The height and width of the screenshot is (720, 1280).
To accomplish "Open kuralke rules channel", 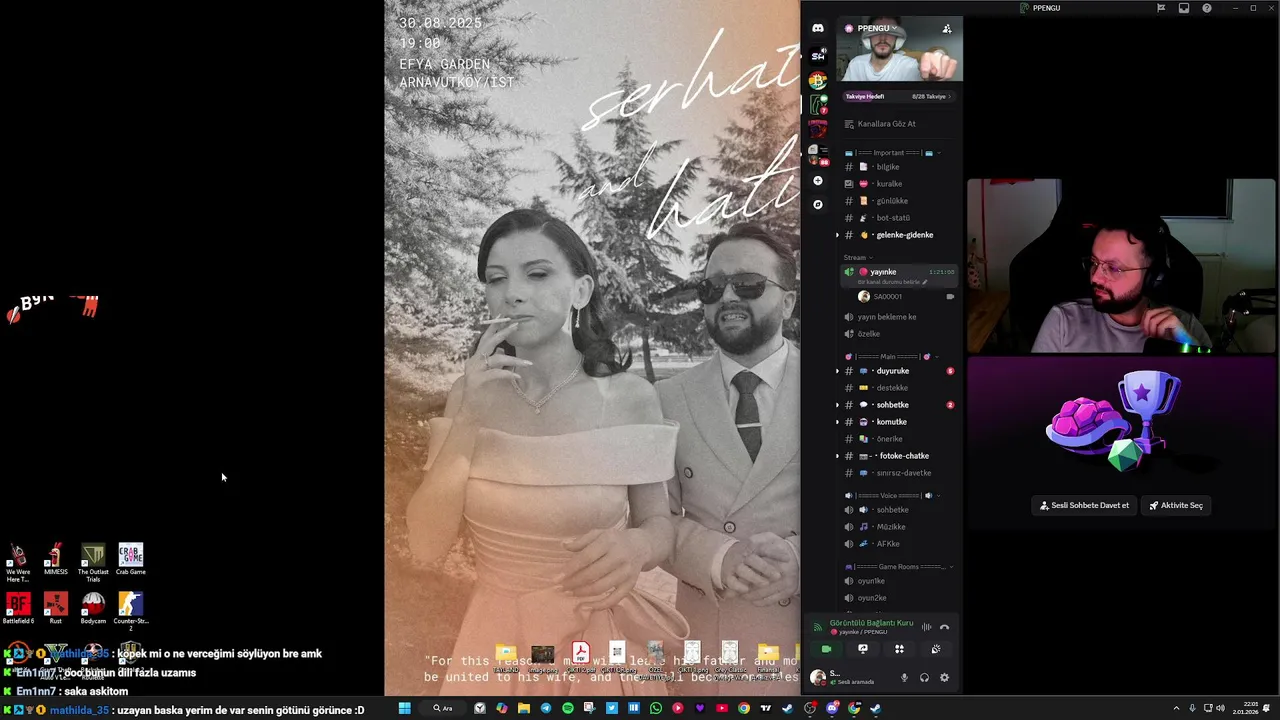I will click(899, 184).
